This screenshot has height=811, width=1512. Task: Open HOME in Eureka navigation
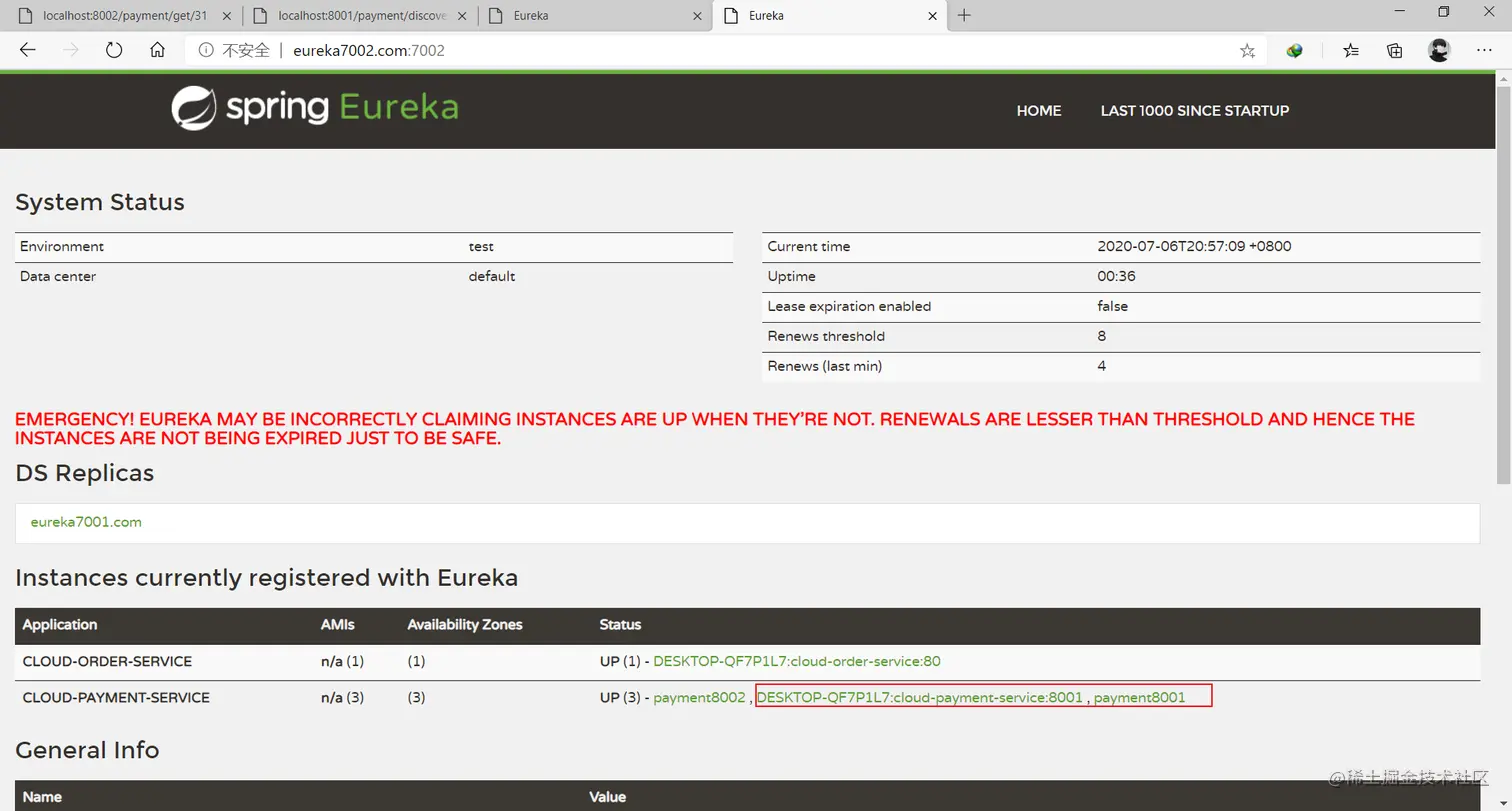pos(1039,111)
